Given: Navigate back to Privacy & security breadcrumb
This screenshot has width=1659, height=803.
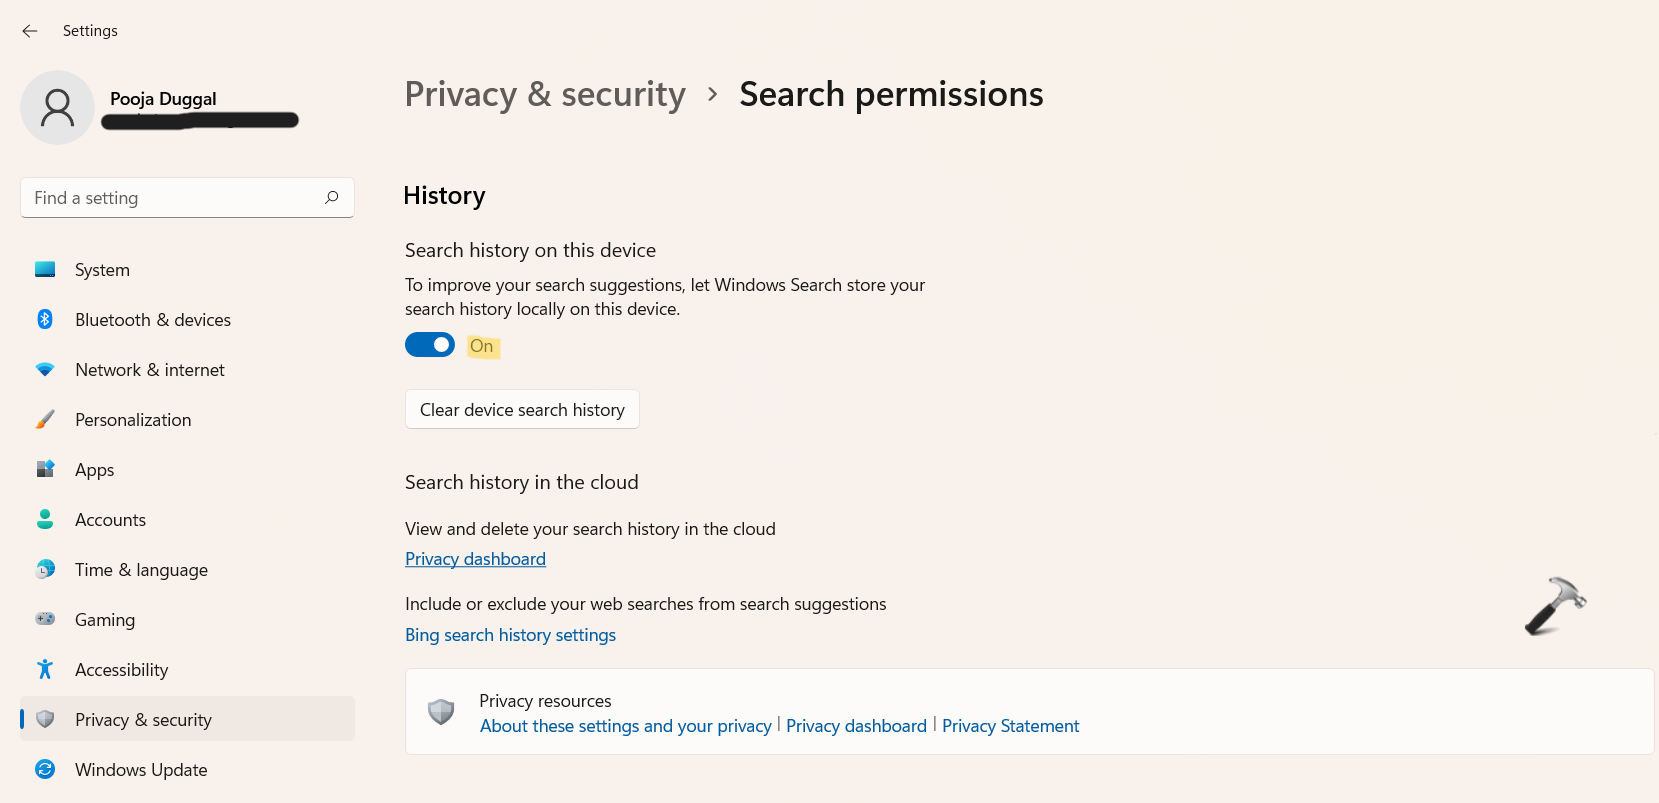Looking at the screenshot, I should coord(545,94).
